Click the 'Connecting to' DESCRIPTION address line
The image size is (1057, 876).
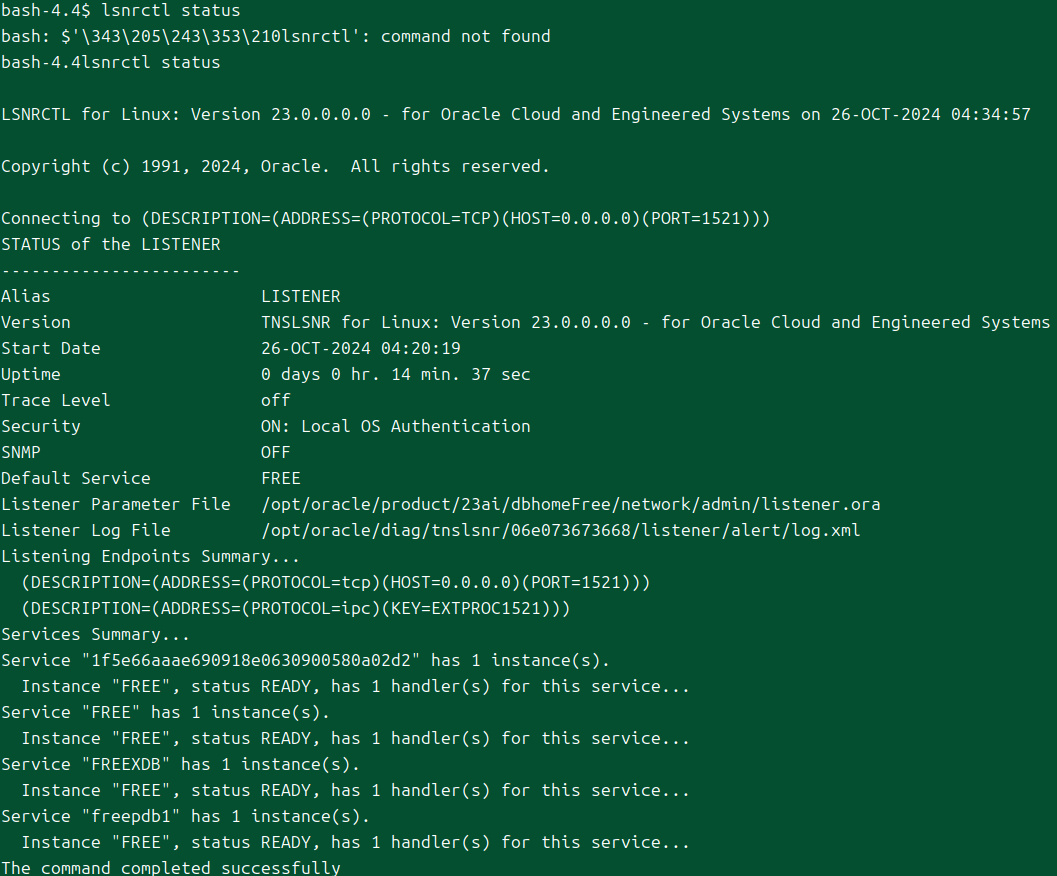(385, 218)
